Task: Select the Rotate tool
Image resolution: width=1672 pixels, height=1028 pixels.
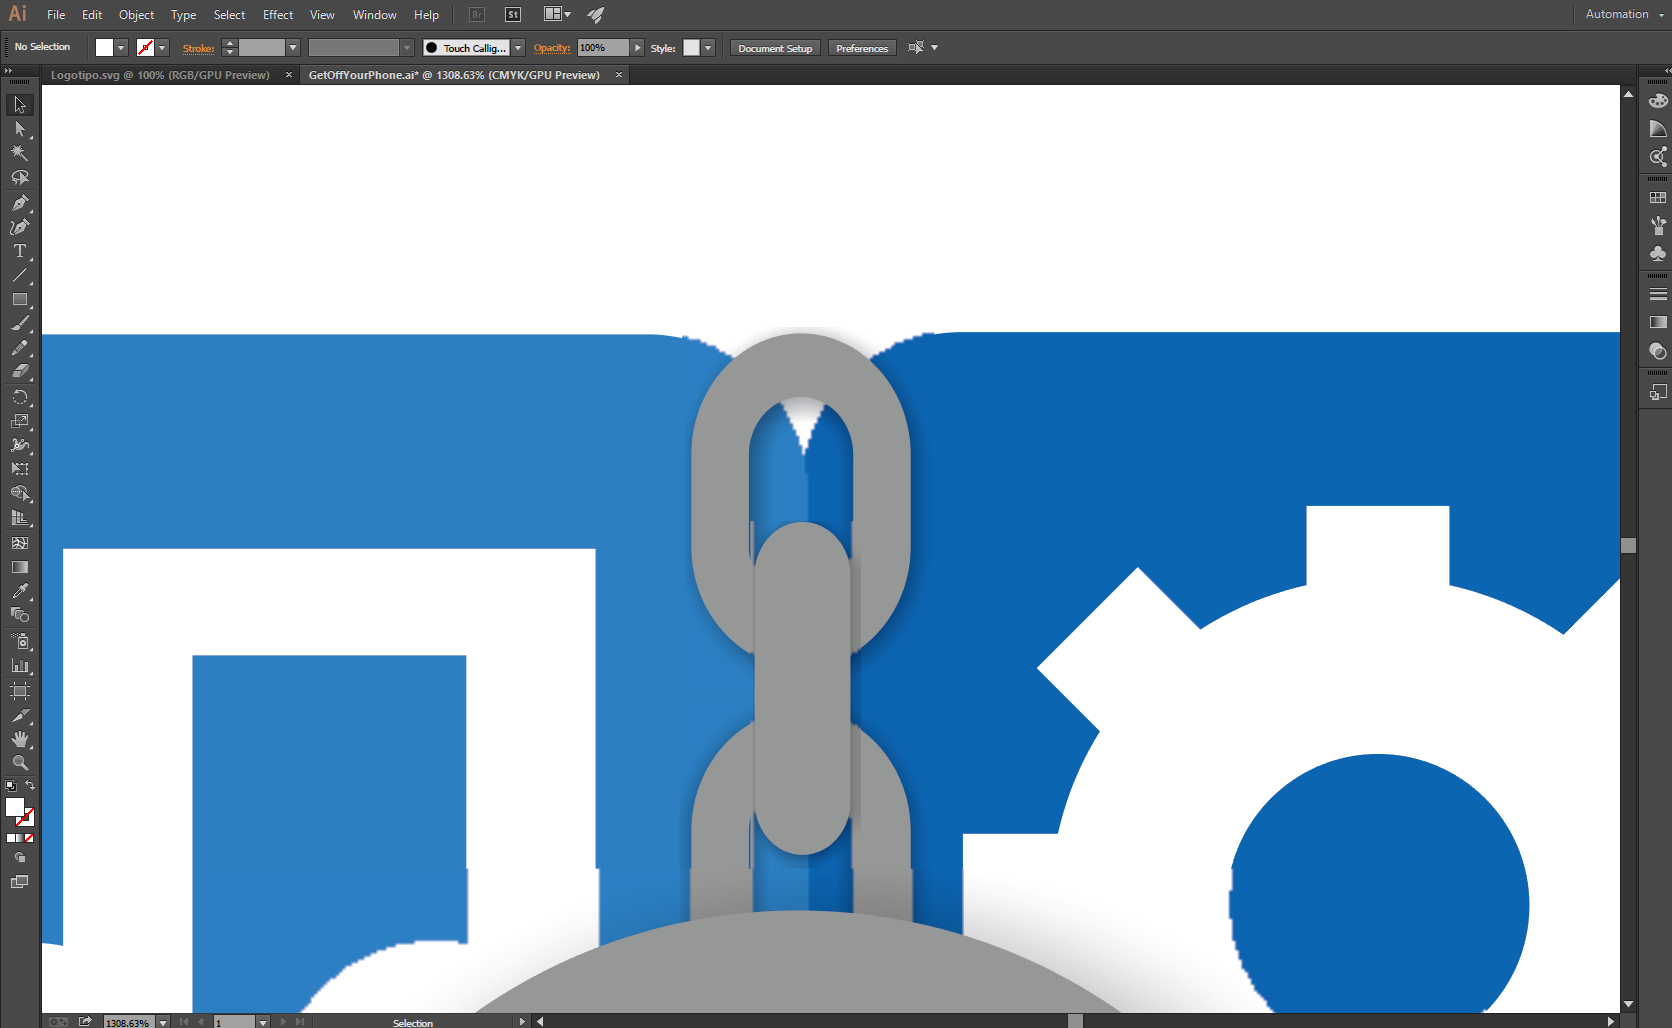Action: click(x=20, y=397)
